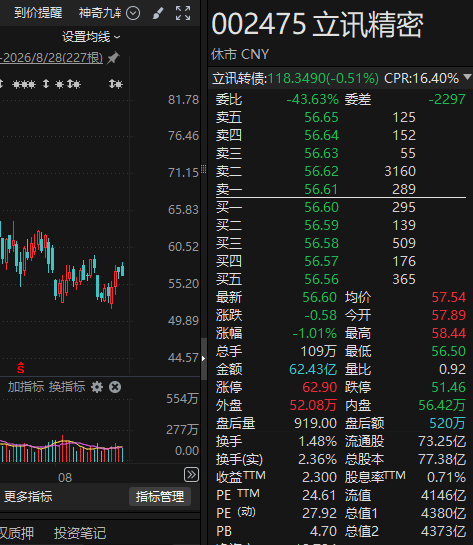Click the double-arrow chart scroll icon
The height and width of the screenshot is (545, 473).
(x=191, y=474)
